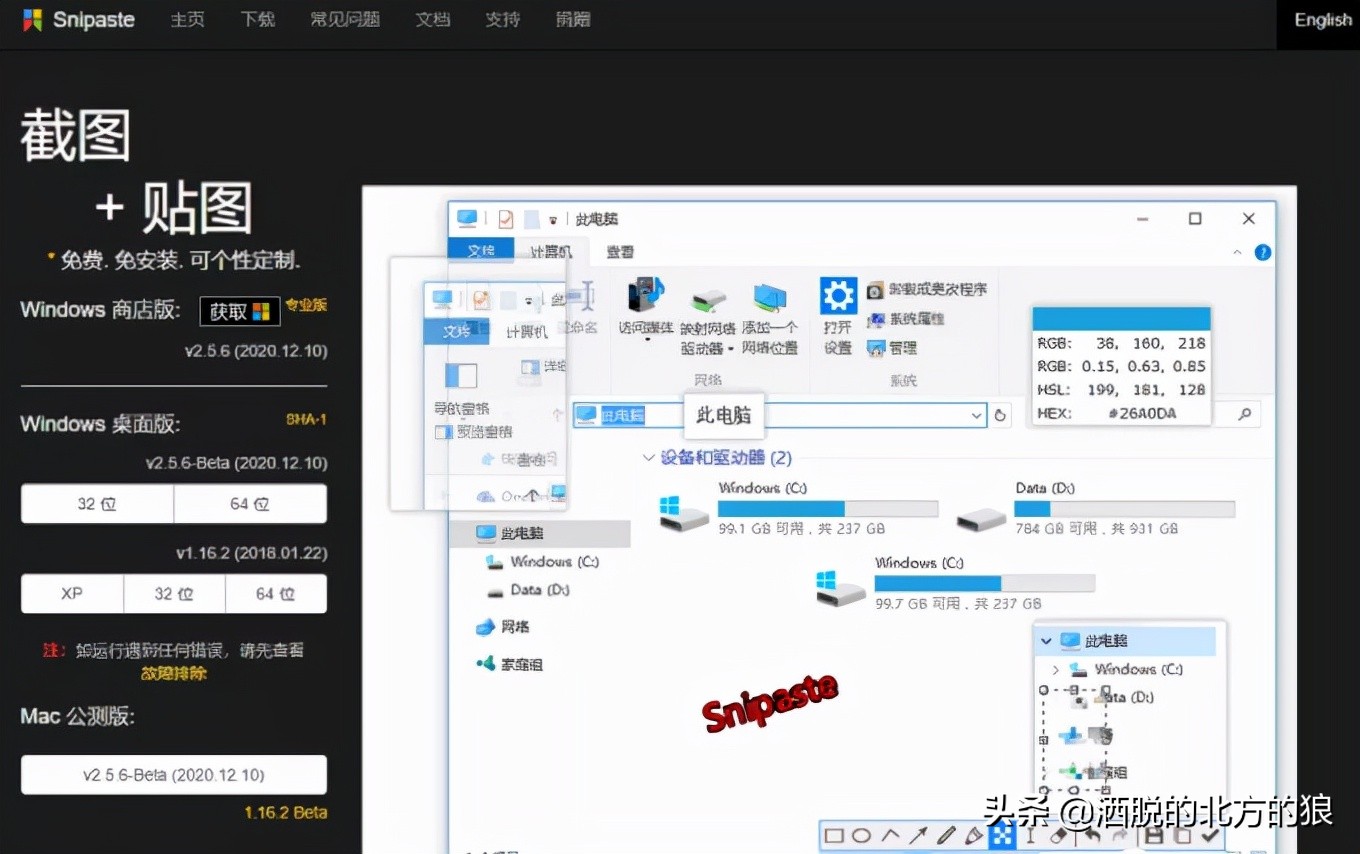Download v2.5.6-Beta Windows 64 位
Image resolution: width=1360 pixels, height=854 pixels.
(x=250, y=504)
